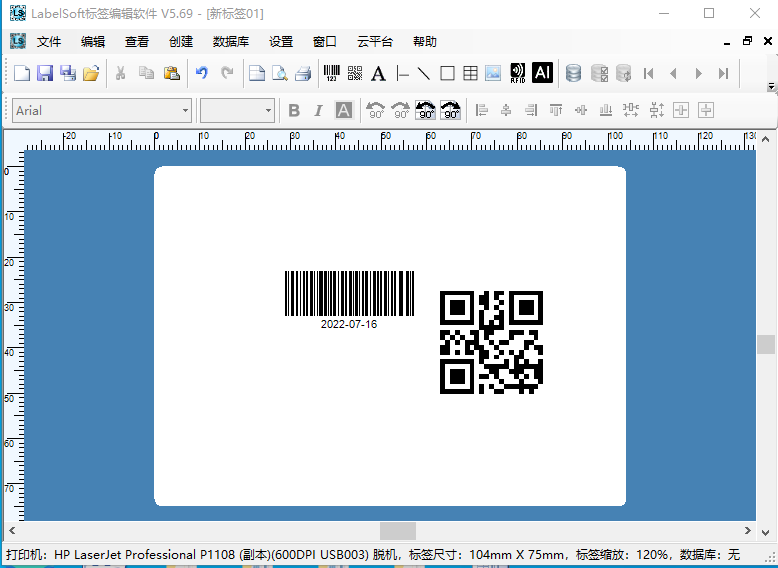Open the 数据库 menu
This screenshot has width=778, height=568.
click(x=231, y=42)
